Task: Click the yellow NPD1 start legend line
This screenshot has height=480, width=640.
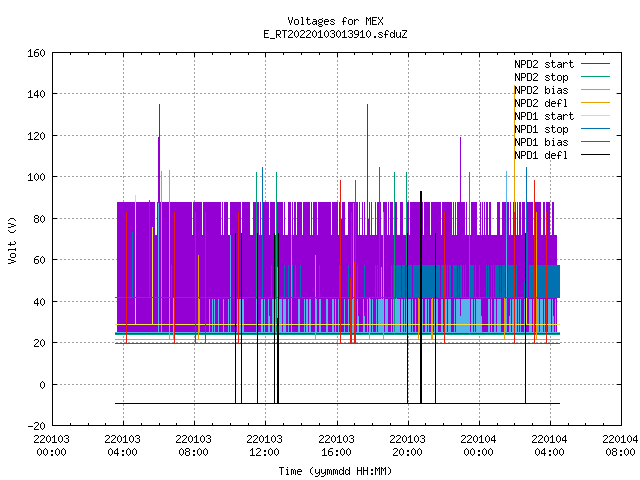Action: [x=595, y=116]
